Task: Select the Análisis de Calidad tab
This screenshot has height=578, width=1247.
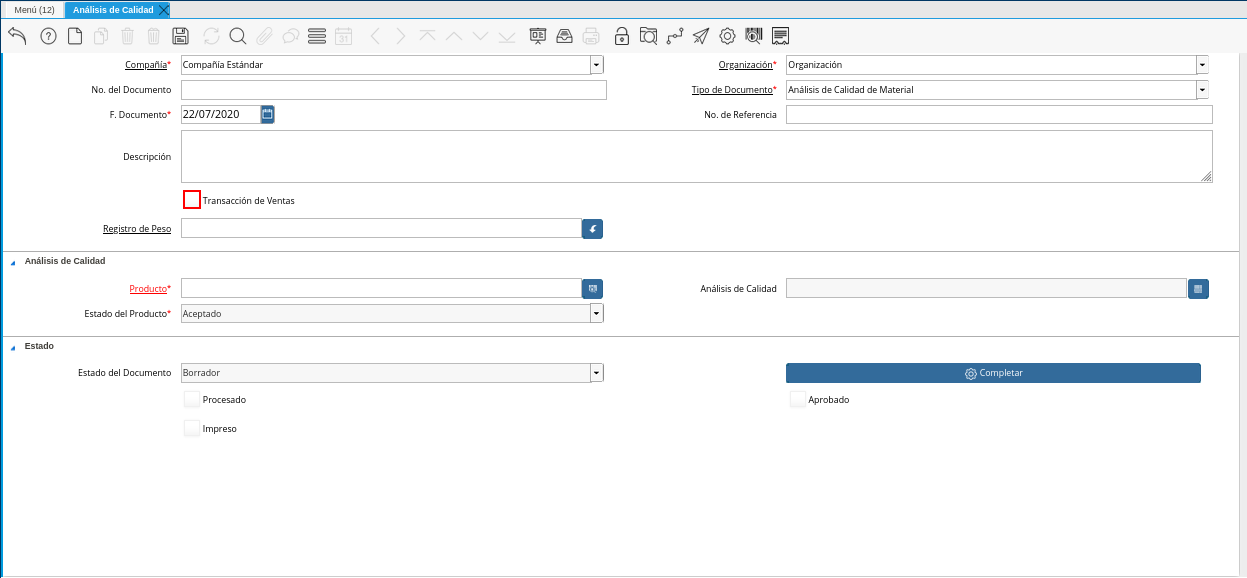Action: 113,9
